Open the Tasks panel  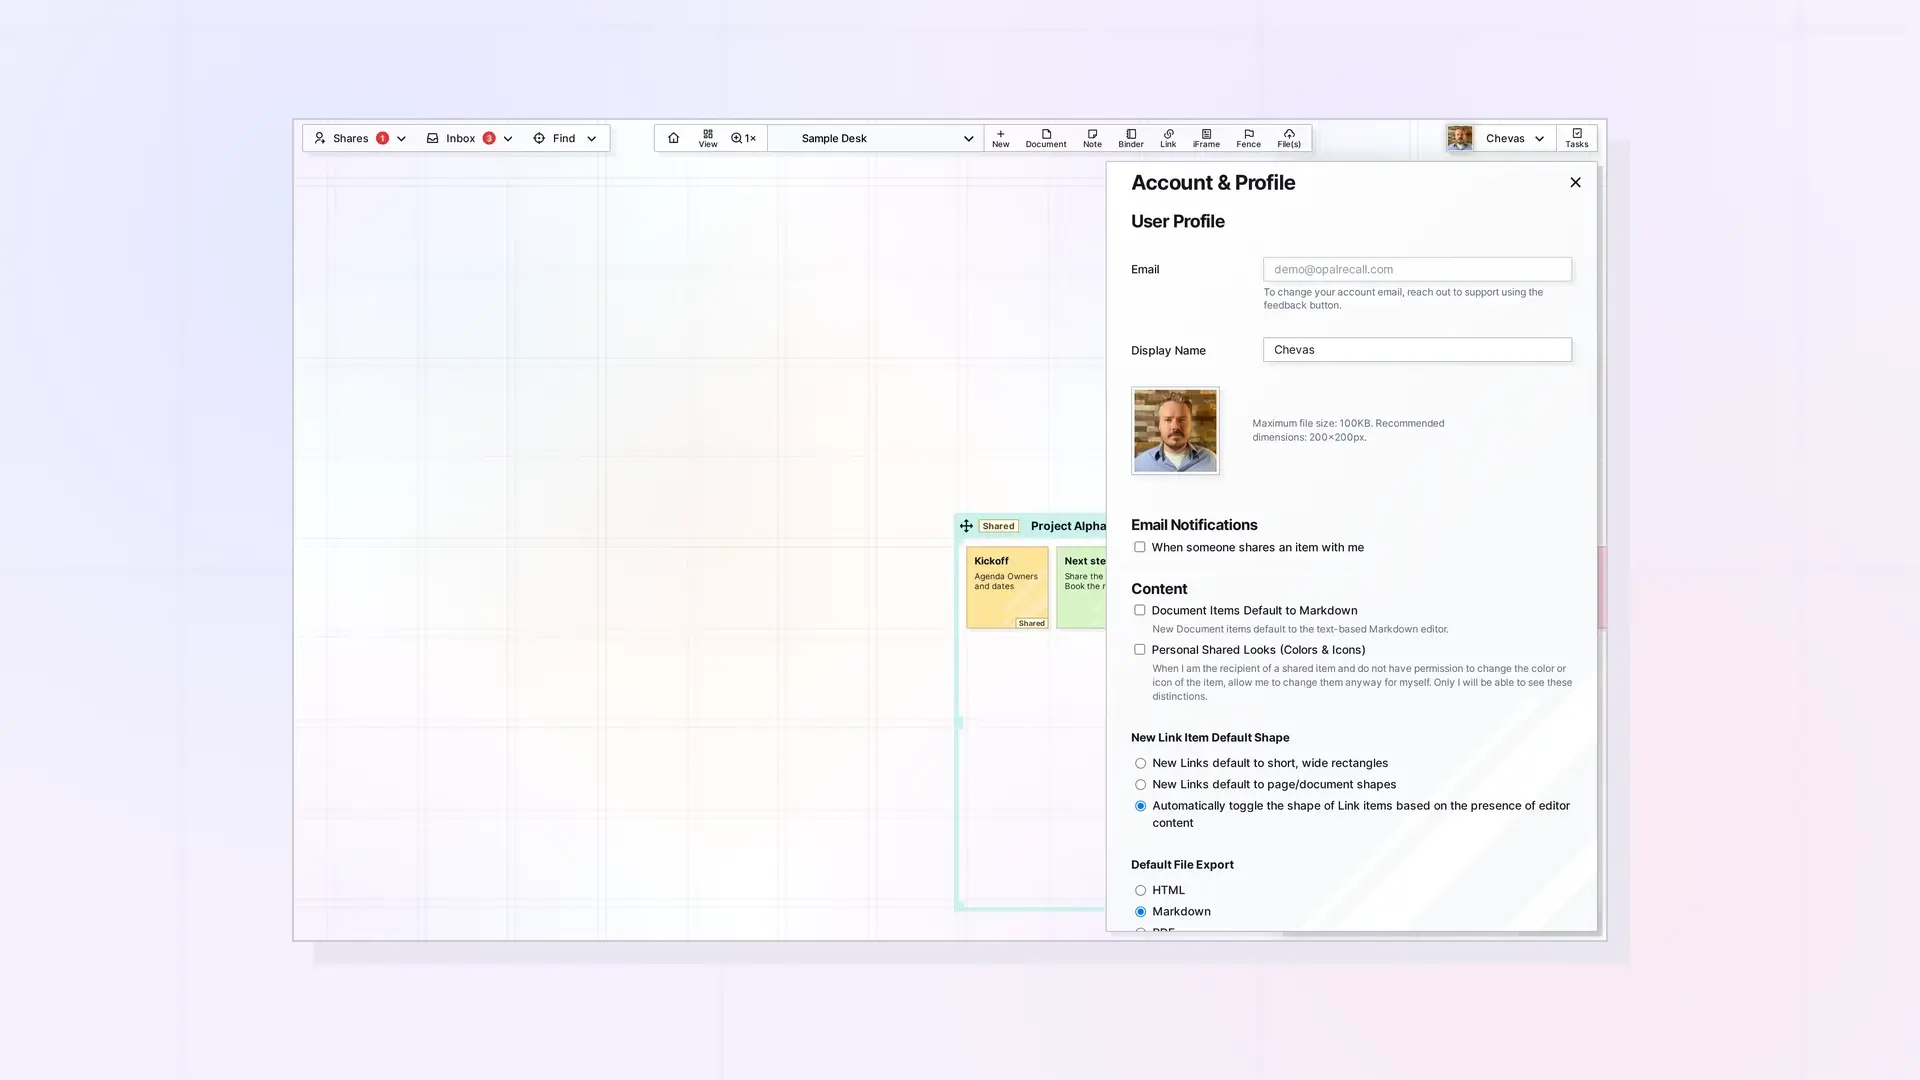[1577, 138]
